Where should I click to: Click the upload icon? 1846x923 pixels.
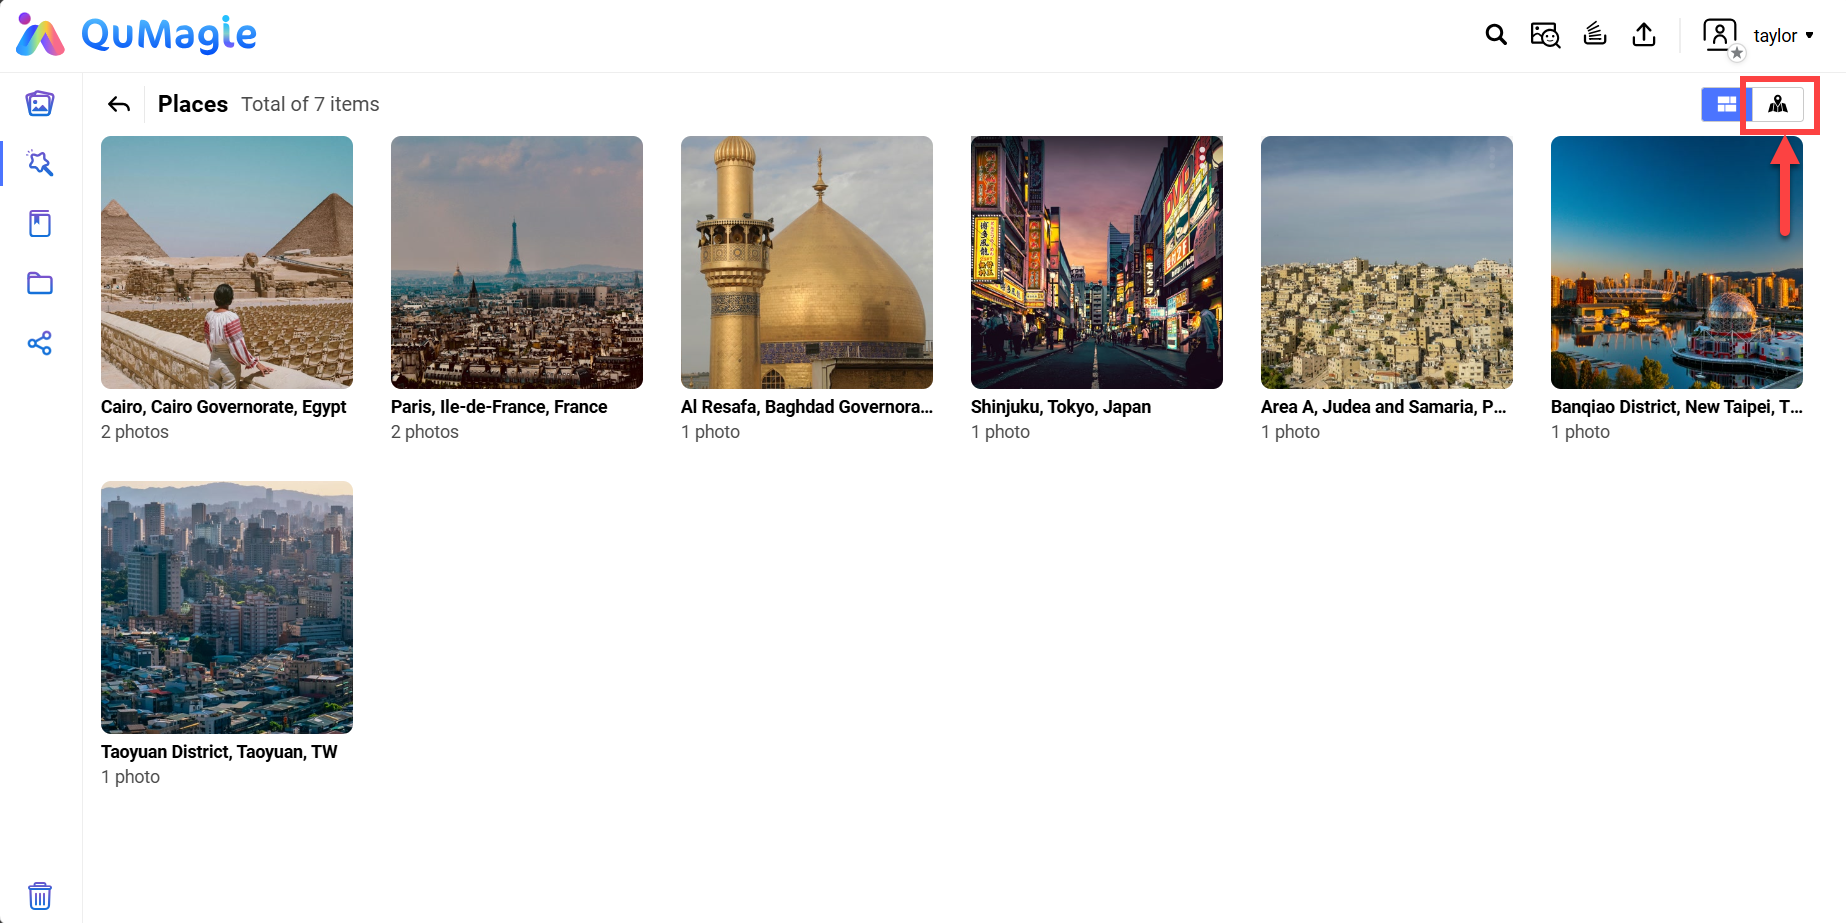click(1644, 35)
